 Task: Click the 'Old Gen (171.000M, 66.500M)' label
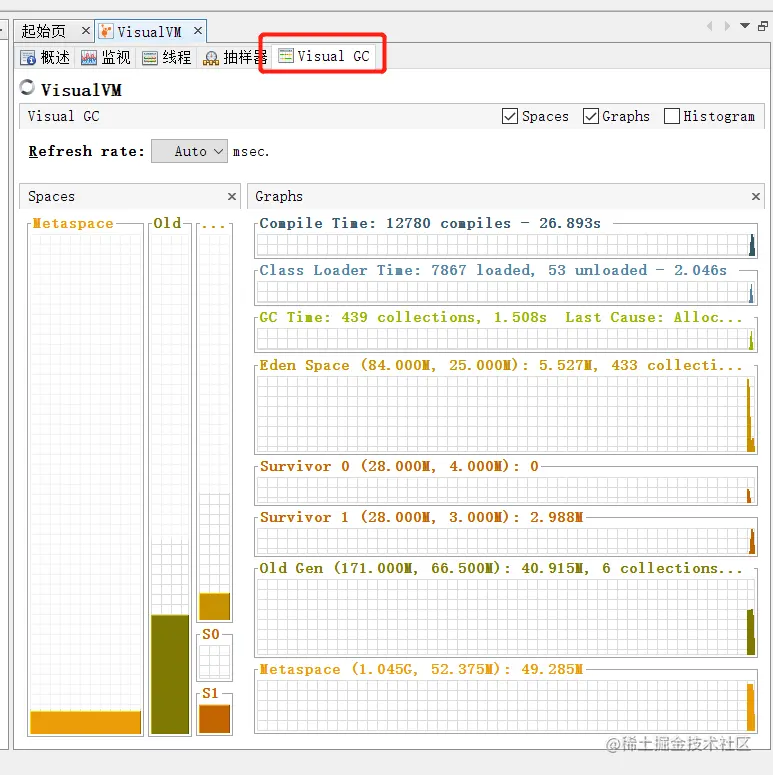501,568
